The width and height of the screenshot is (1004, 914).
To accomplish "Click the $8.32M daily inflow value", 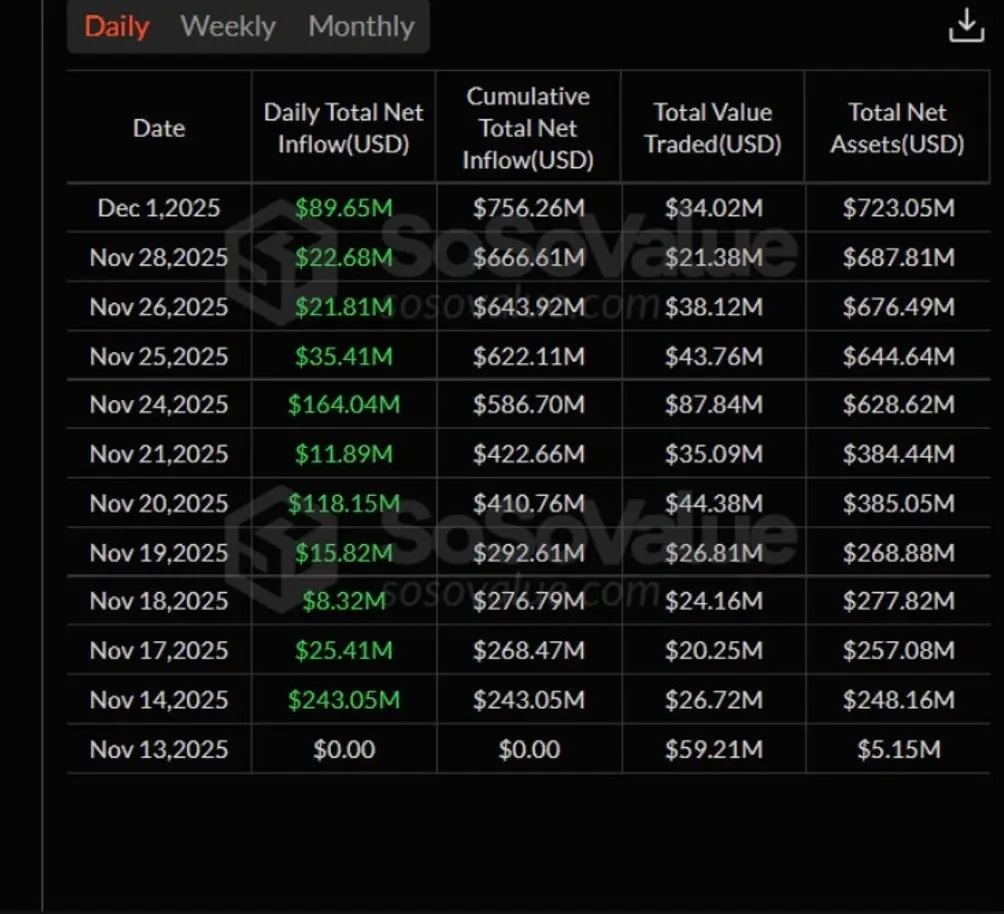I will click(x=344, y=601).
